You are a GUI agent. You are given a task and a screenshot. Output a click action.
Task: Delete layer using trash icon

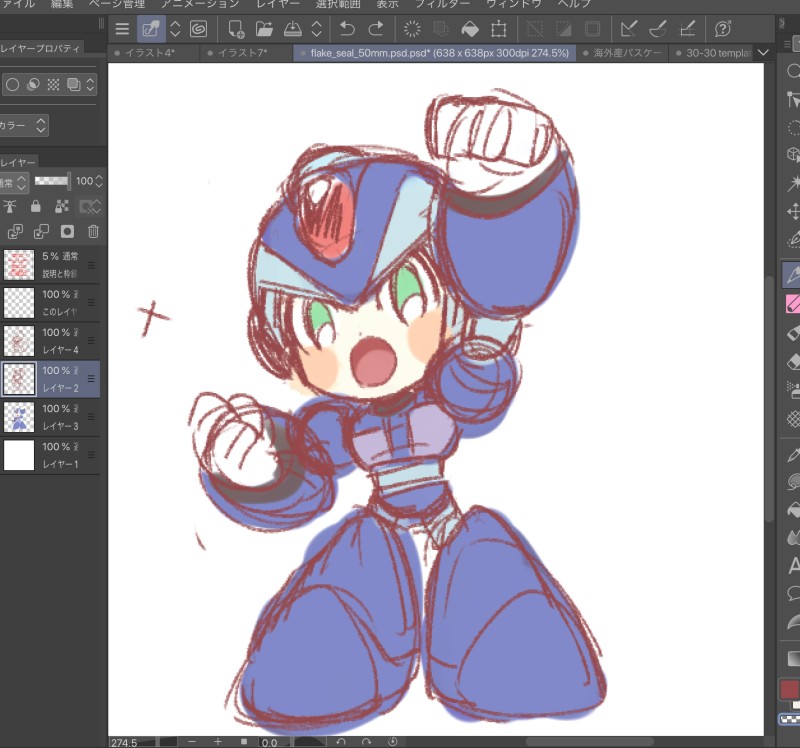[x=93, y=232]
